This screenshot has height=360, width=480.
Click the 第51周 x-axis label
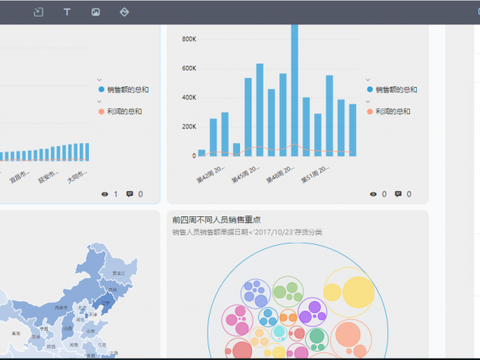[x=315, y=174]
